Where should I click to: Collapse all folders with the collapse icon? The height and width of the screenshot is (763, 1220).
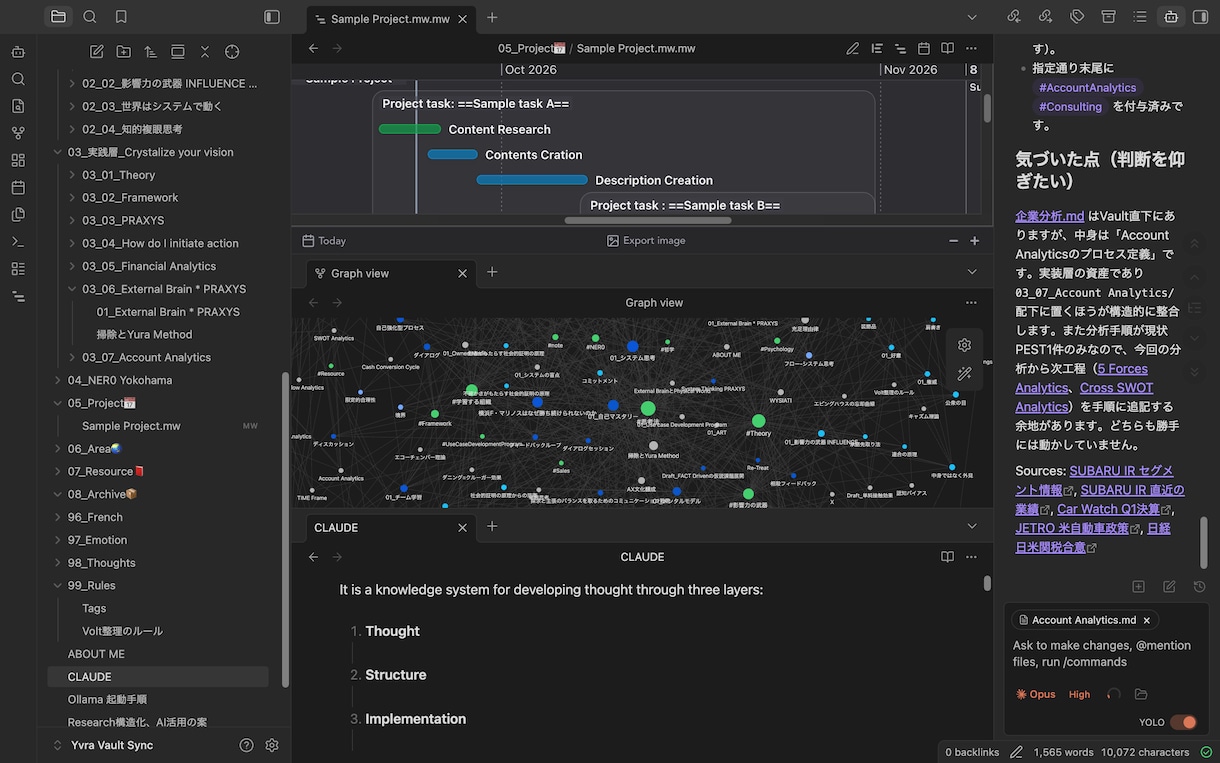tap(205, 52)
